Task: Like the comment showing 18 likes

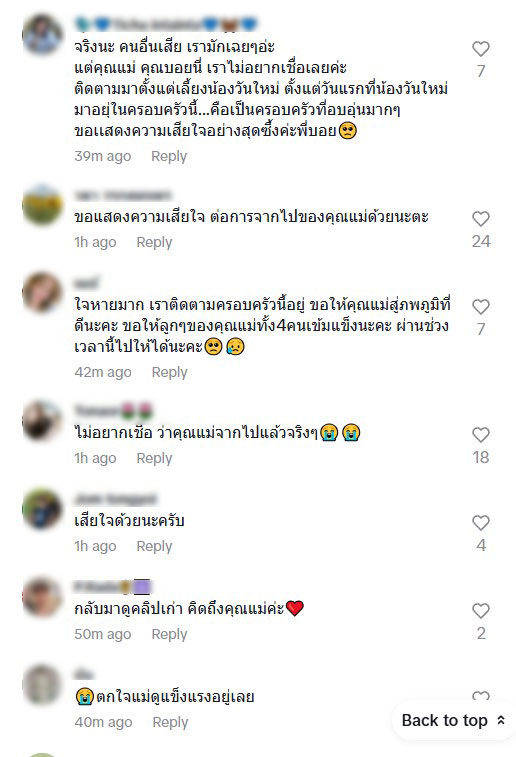Action: 480,435
